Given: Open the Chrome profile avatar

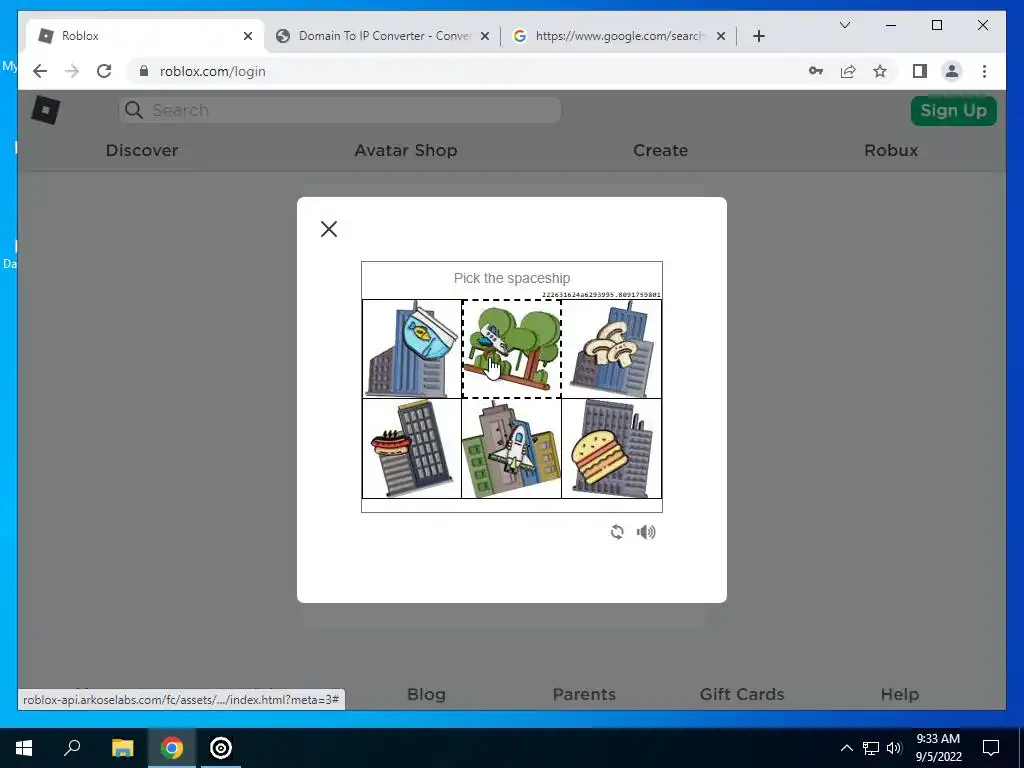Looking at the screenshot, I should point(952,71).
